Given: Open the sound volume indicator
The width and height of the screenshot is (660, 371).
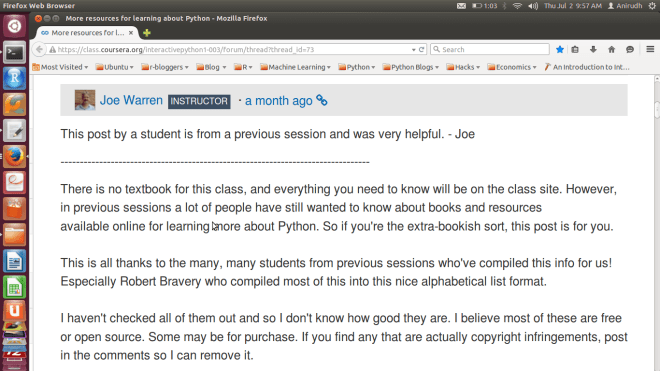Looking at the screenshot, I should point(533,6).
